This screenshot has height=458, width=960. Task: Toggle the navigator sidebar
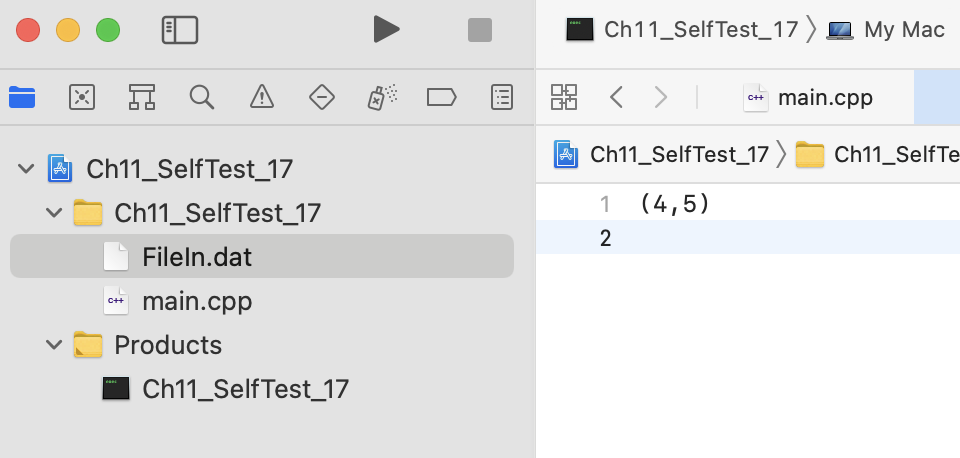(180, 30)
